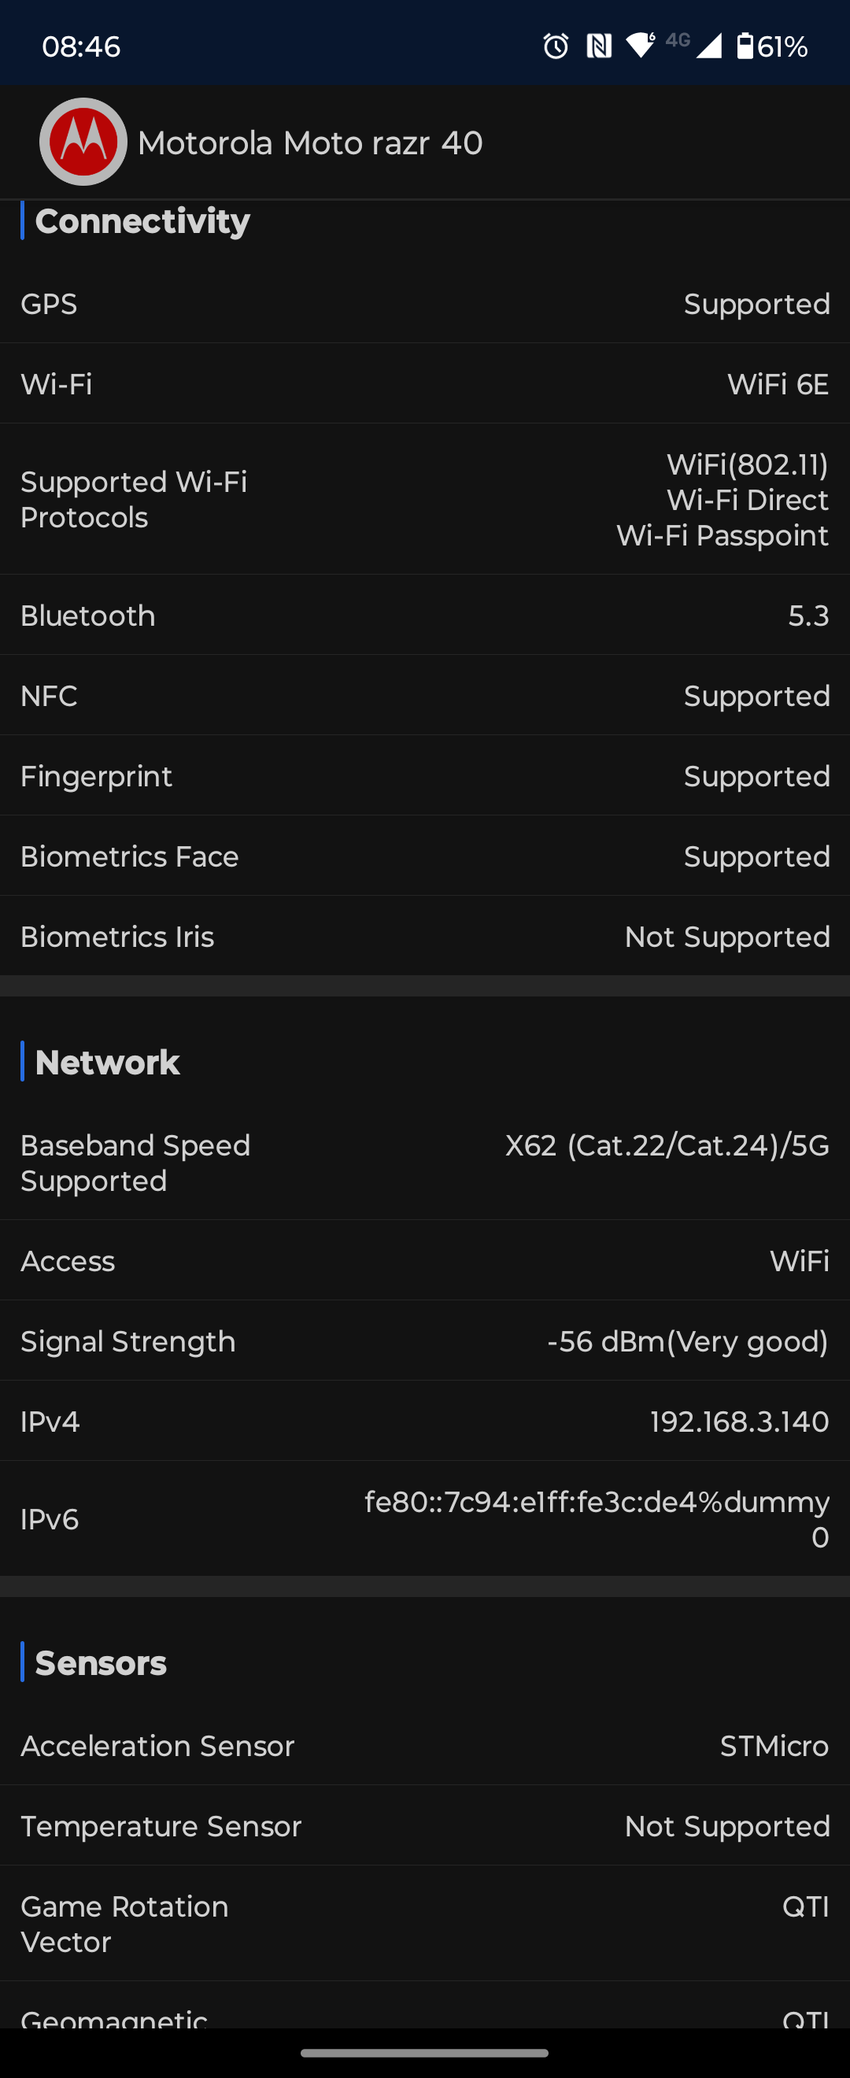Tap the Wi-Fi signal status icon
The width and height of the screenshot is (850, 2078).
click(x=640, y=46)
